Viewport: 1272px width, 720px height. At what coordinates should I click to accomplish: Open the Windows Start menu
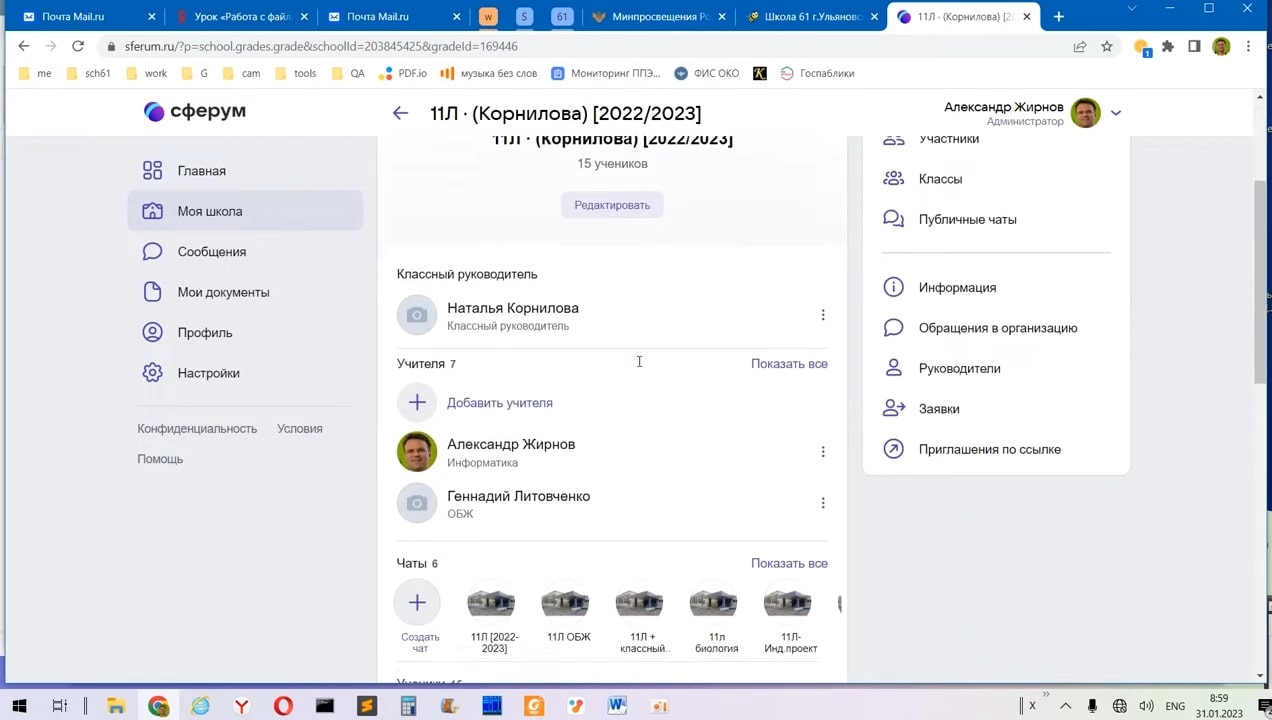point(19,706)
